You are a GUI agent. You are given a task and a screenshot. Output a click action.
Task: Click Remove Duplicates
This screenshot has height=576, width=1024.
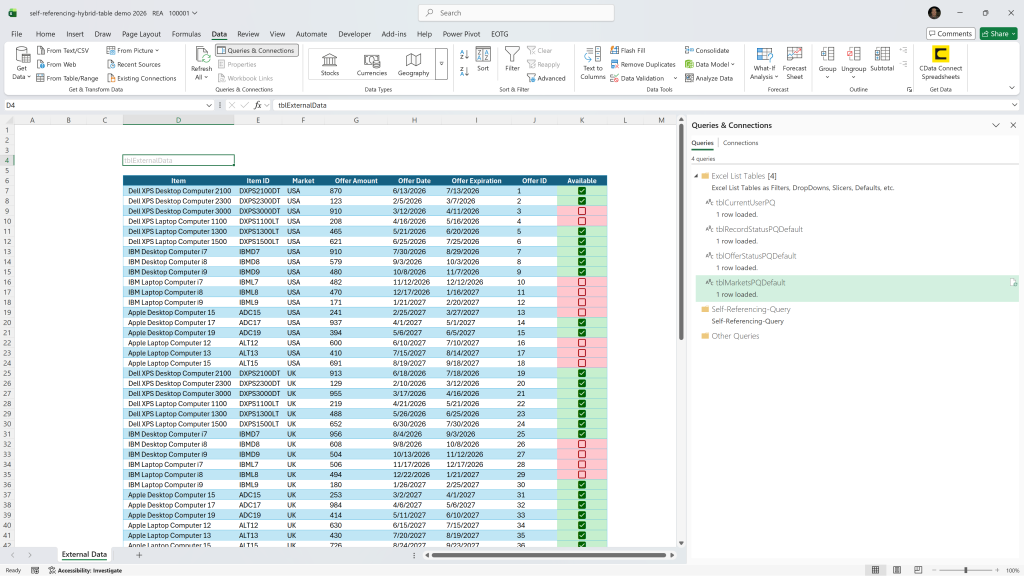click(x=643, y=64)
